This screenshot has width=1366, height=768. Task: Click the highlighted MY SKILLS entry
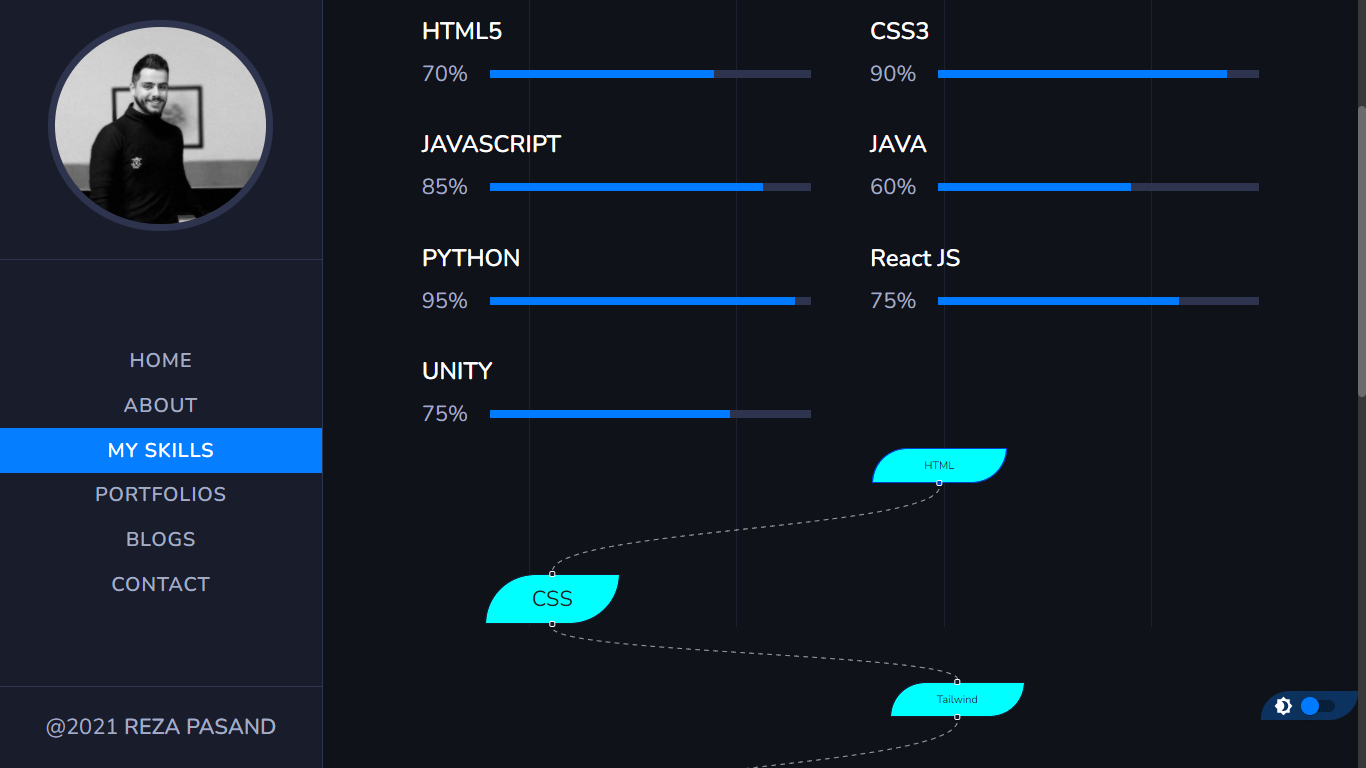160,450
